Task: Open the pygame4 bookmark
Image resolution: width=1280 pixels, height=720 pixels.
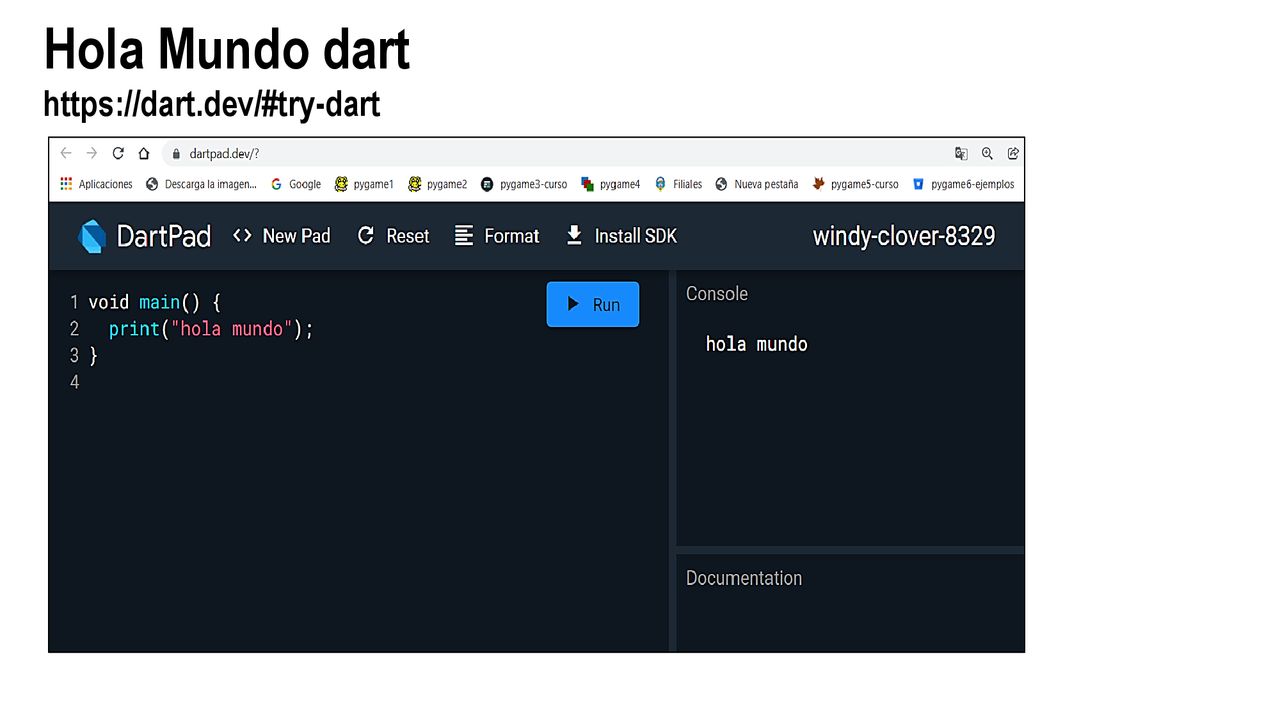Action: (610, 184)
